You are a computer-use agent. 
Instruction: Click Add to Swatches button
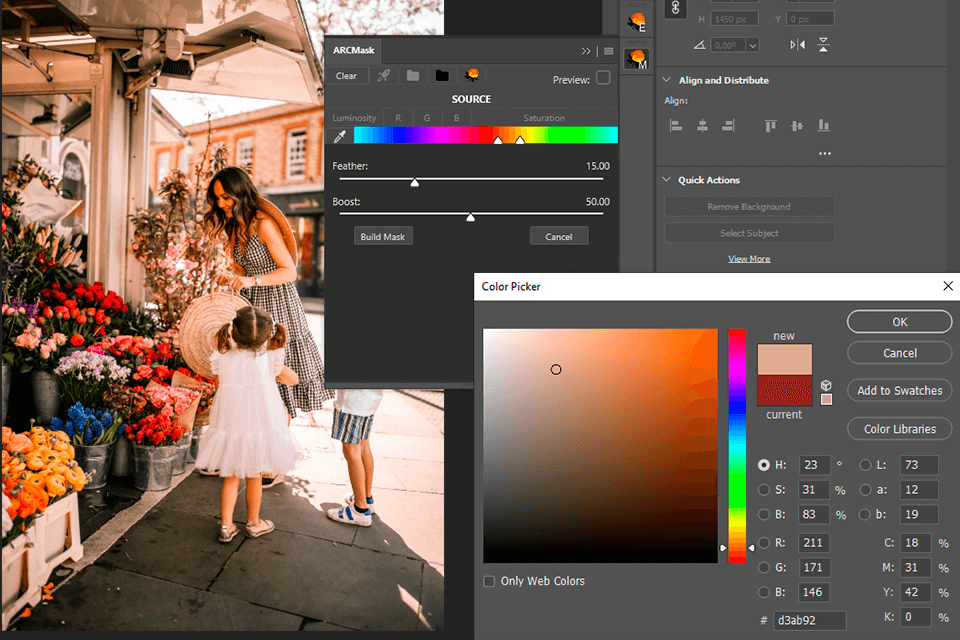[x=899, y=390]
